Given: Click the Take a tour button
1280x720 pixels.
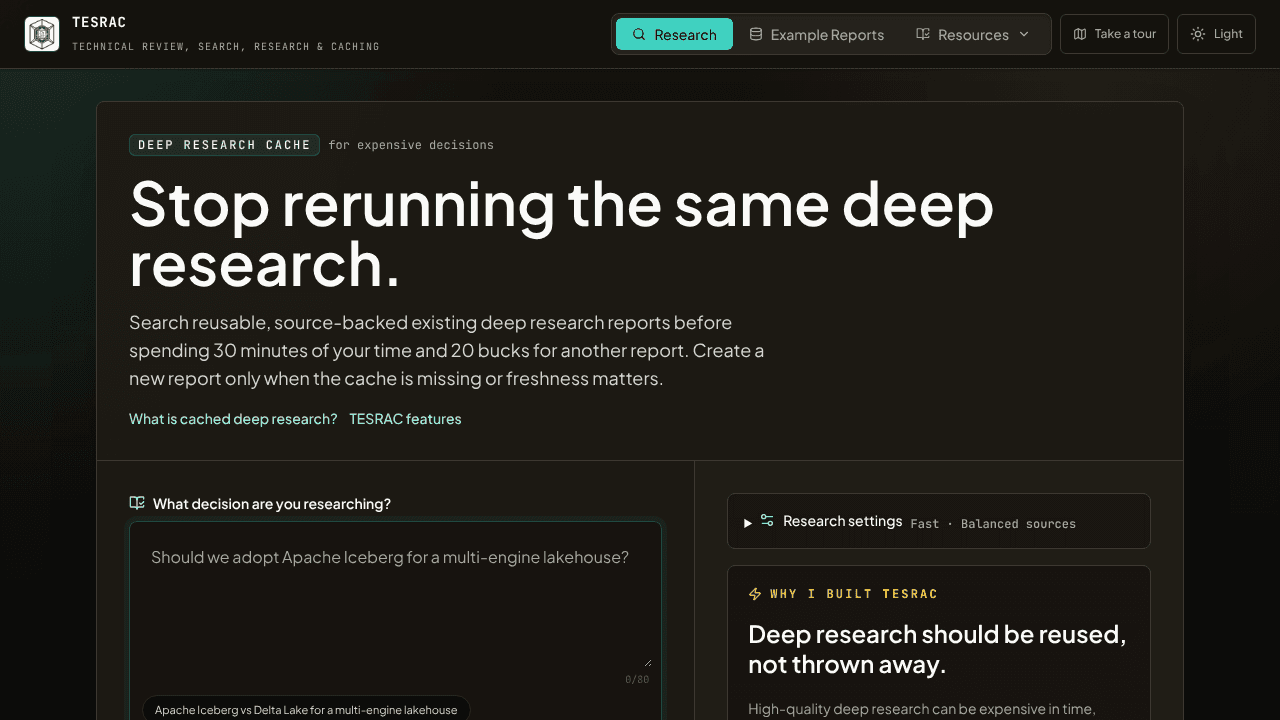Looking at the screenshot, I should [1114, 34].
